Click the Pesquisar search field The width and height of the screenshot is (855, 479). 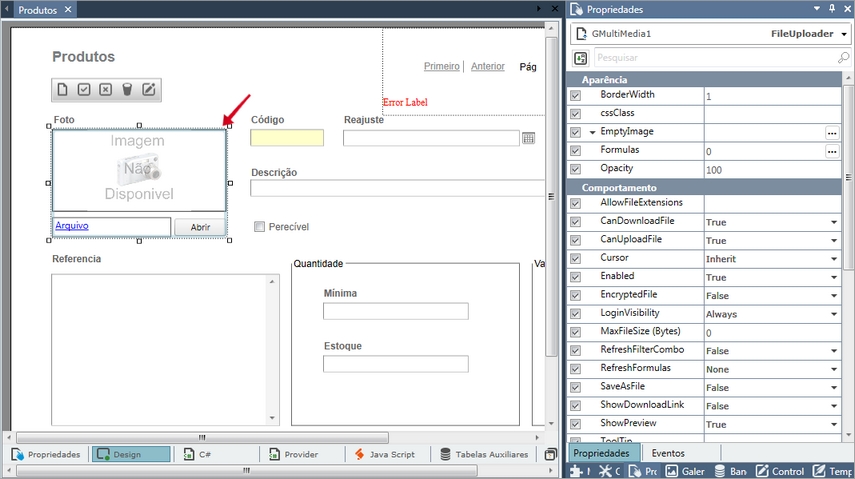point(715,58)
